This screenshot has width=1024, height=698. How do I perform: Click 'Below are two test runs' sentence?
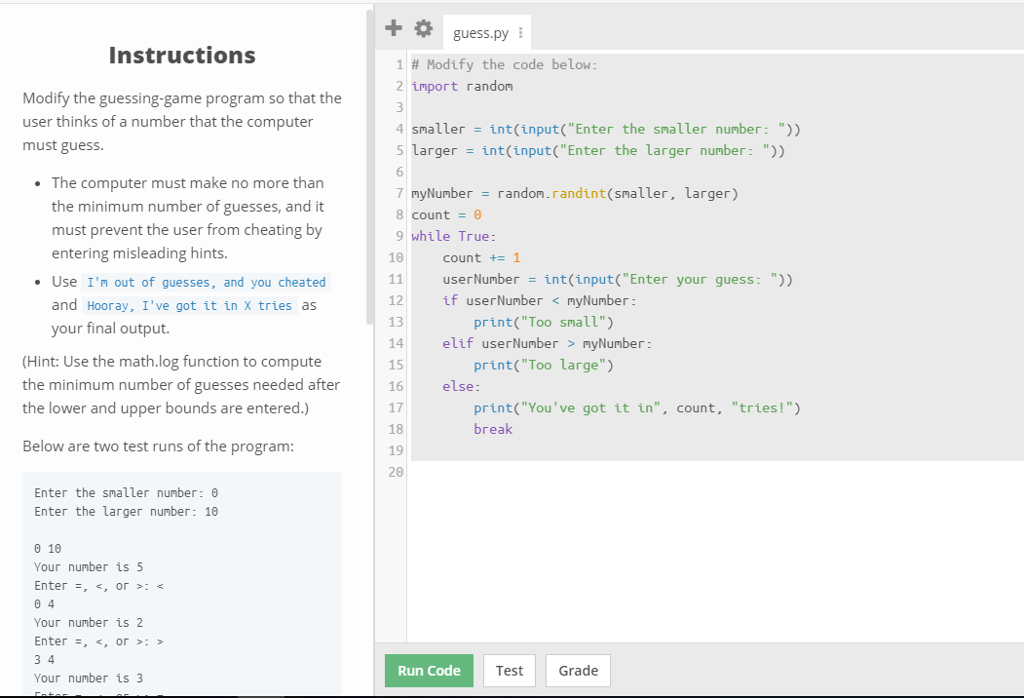click(x=158, y=446)
